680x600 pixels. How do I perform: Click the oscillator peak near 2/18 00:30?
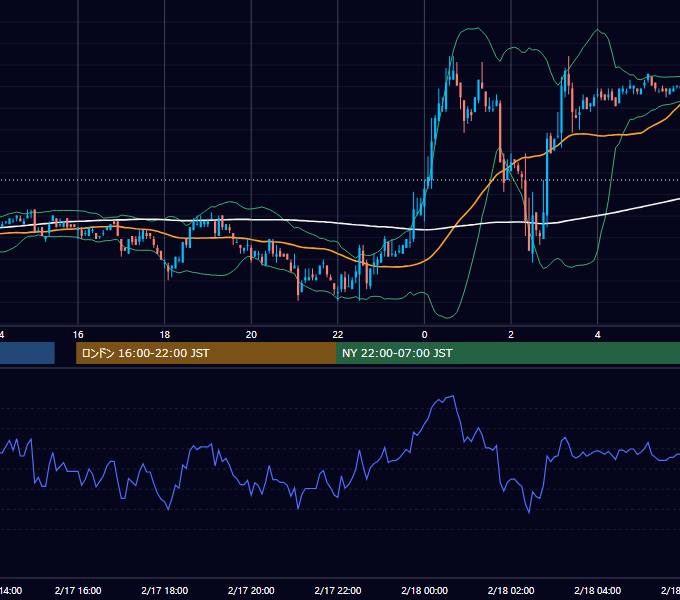453,396
